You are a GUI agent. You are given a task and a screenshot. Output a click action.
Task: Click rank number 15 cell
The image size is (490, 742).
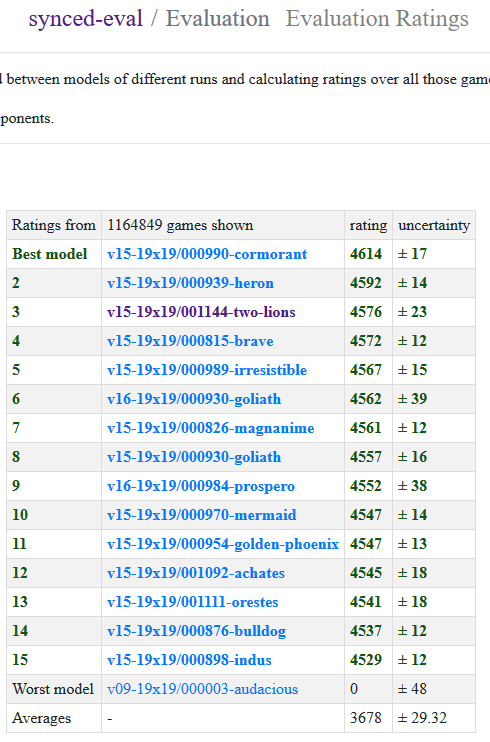(54, 660)
